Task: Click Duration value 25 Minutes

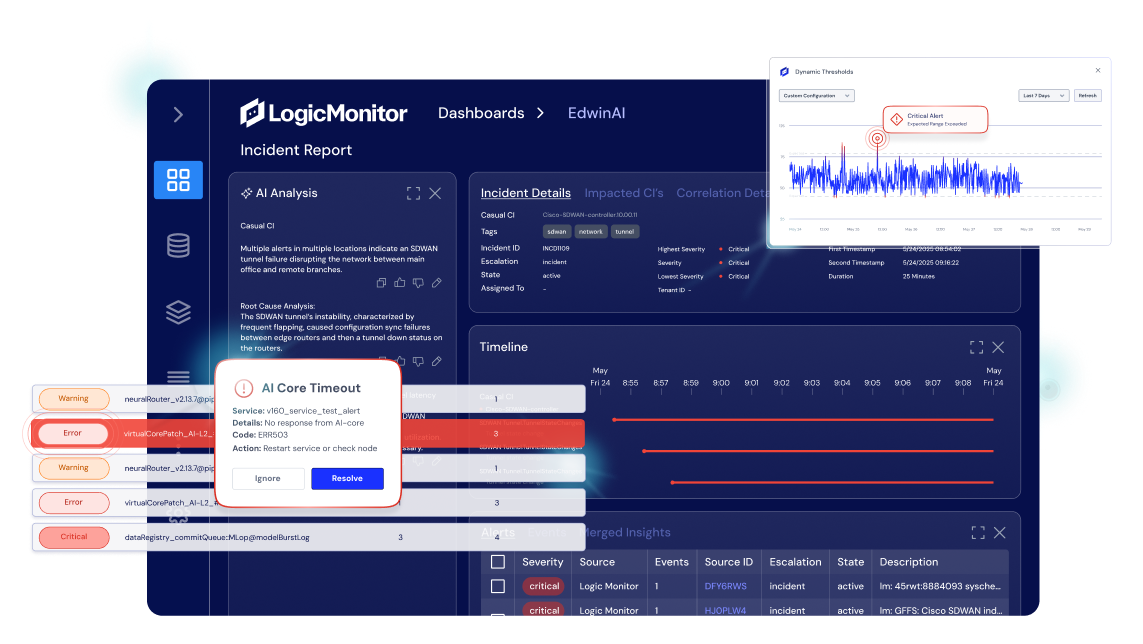Action: pos(918,276)
